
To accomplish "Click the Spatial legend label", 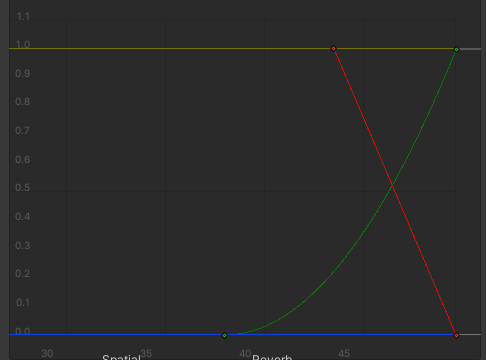I will pos(121,357).
